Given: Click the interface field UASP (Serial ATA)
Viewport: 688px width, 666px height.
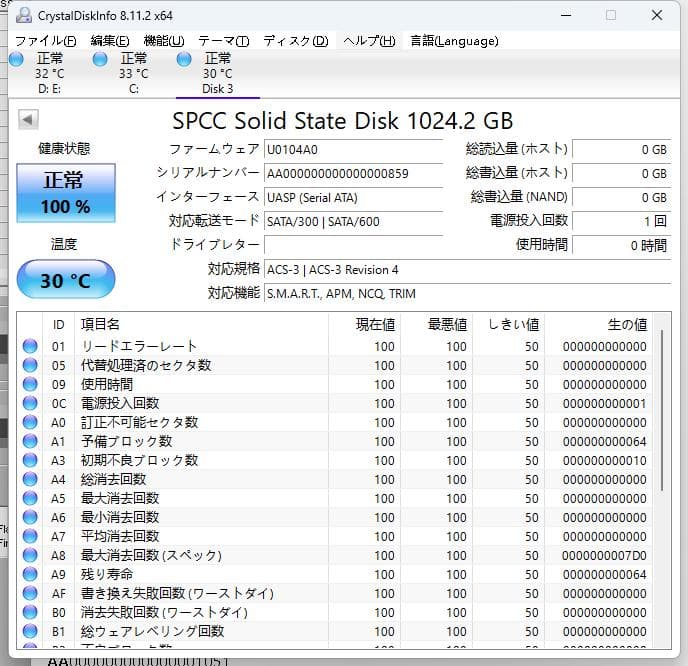Looking at the screenshot, I should 353,198.
